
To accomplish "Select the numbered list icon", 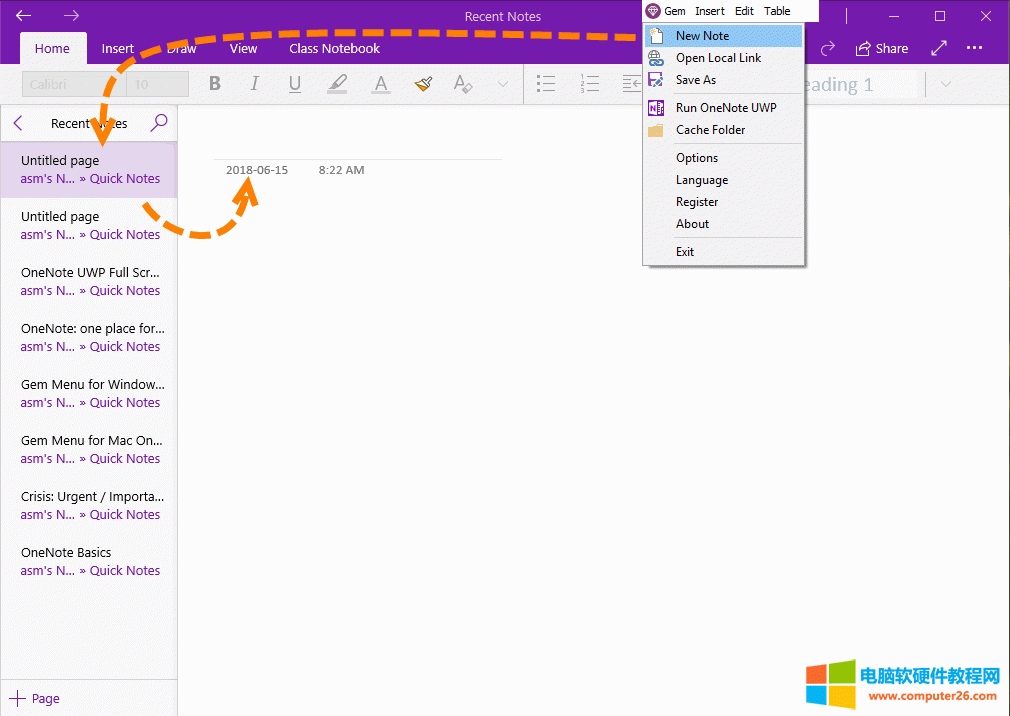I will pos(589,84).
